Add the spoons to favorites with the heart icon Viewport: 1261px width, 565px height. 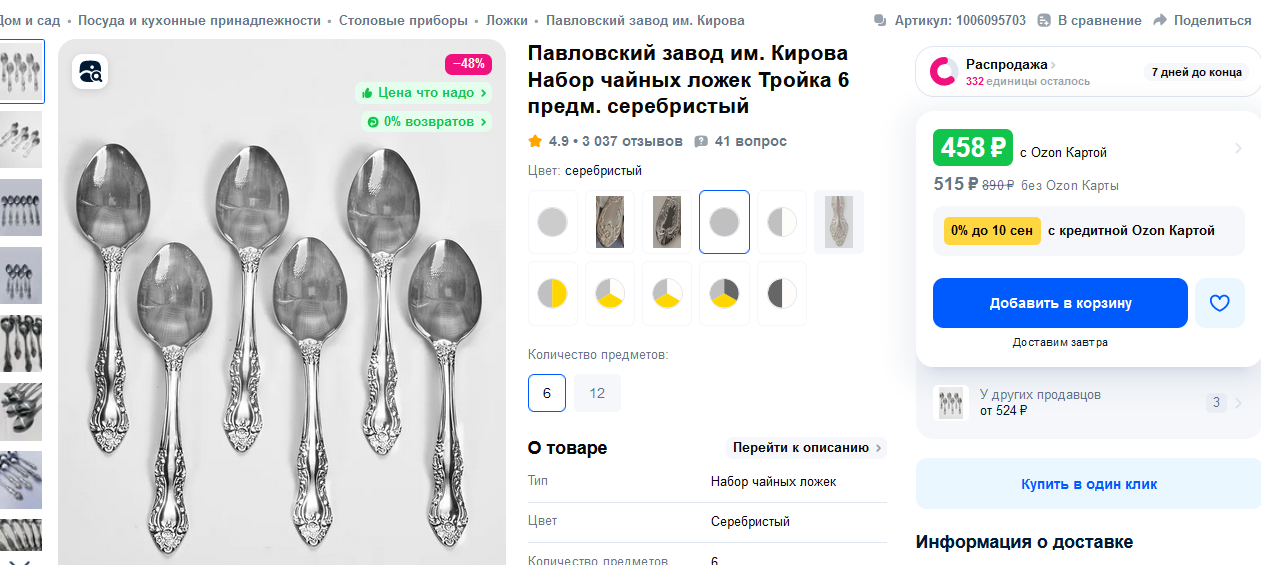tap(1219, 303)
